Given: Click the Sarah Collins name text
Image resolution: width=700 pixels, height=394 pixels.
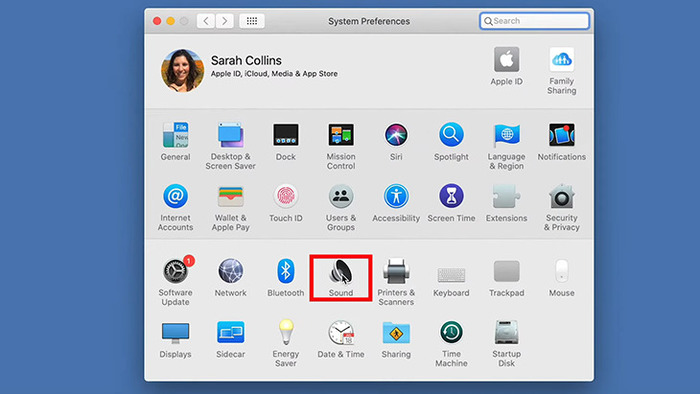Looking at the screenshot, I should pyautogui.click(x=246, y=60).
